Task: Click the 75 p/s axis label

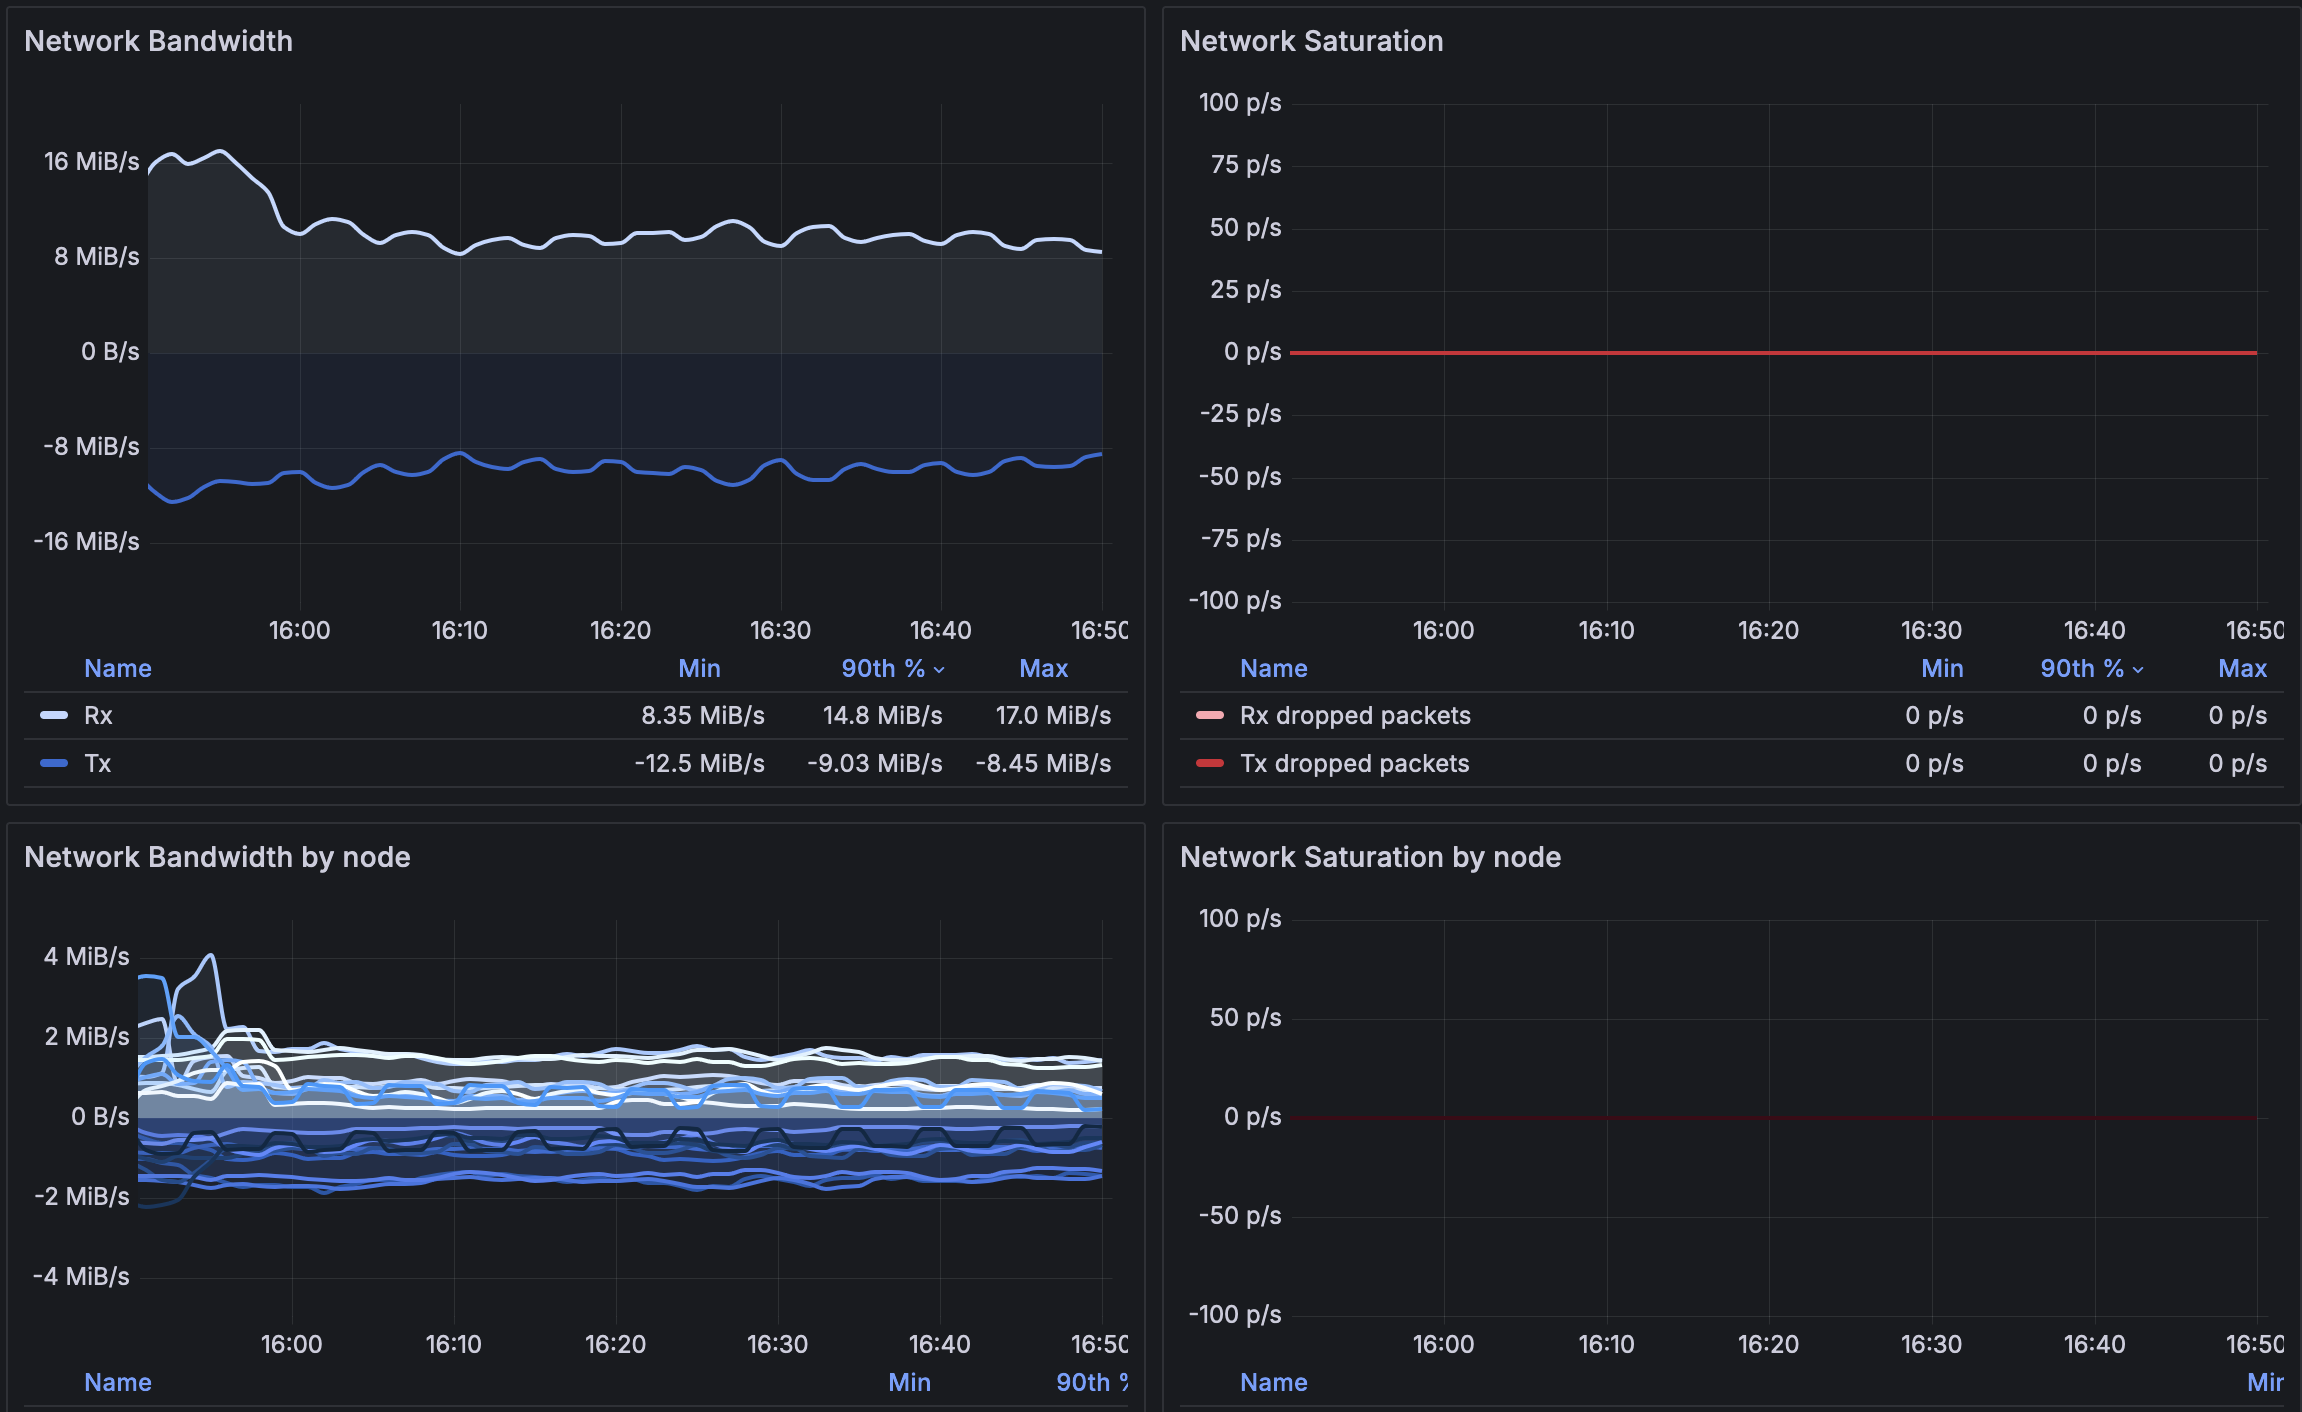Action: pos(1246,164)
